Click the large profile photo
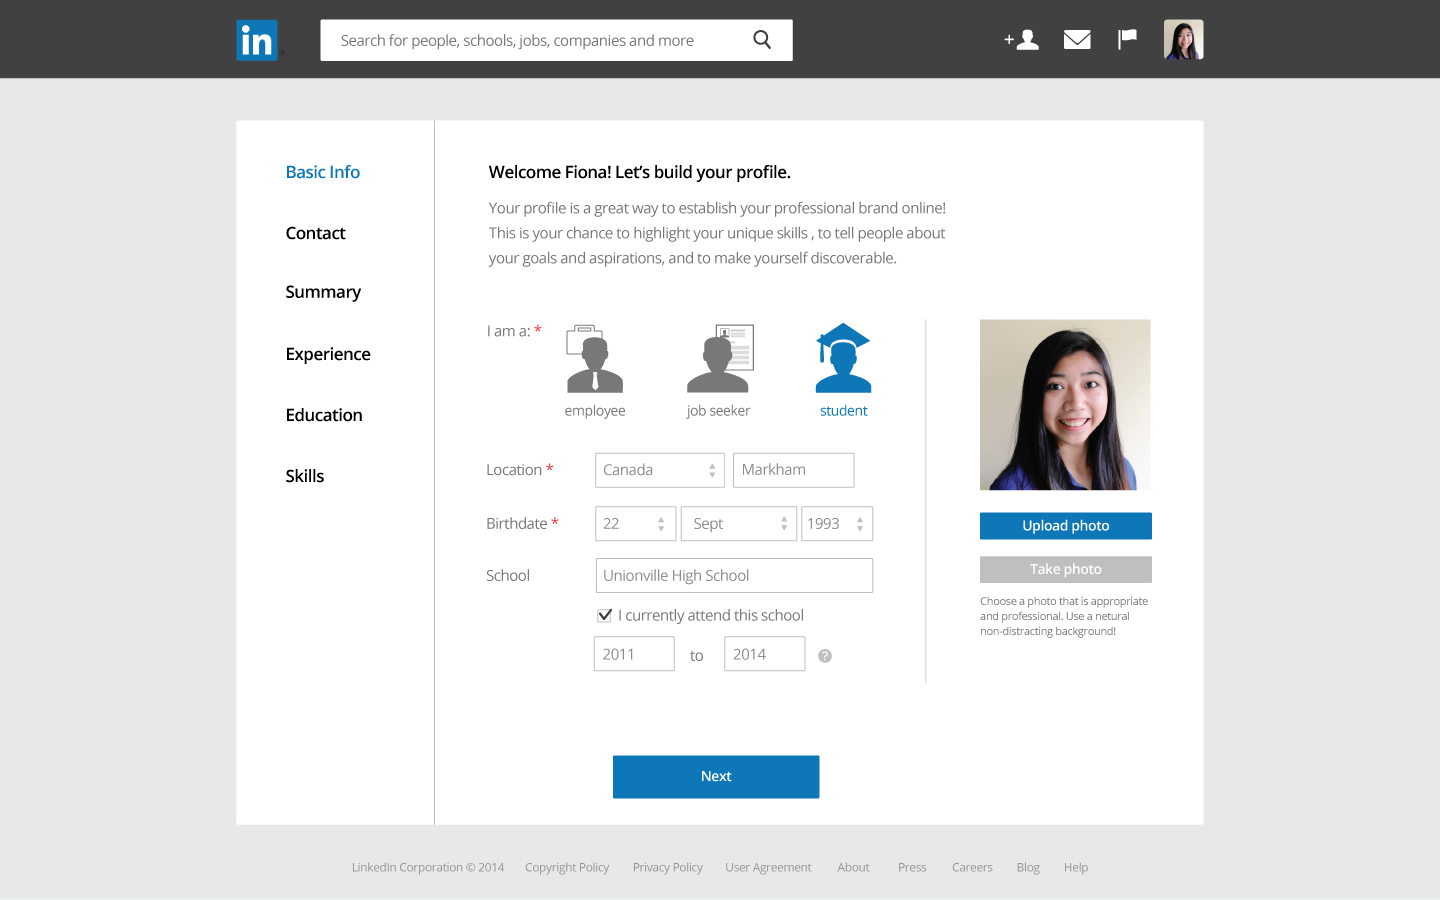The height and width of the screenshot is (900, 1440). [x=1065, y=405]
